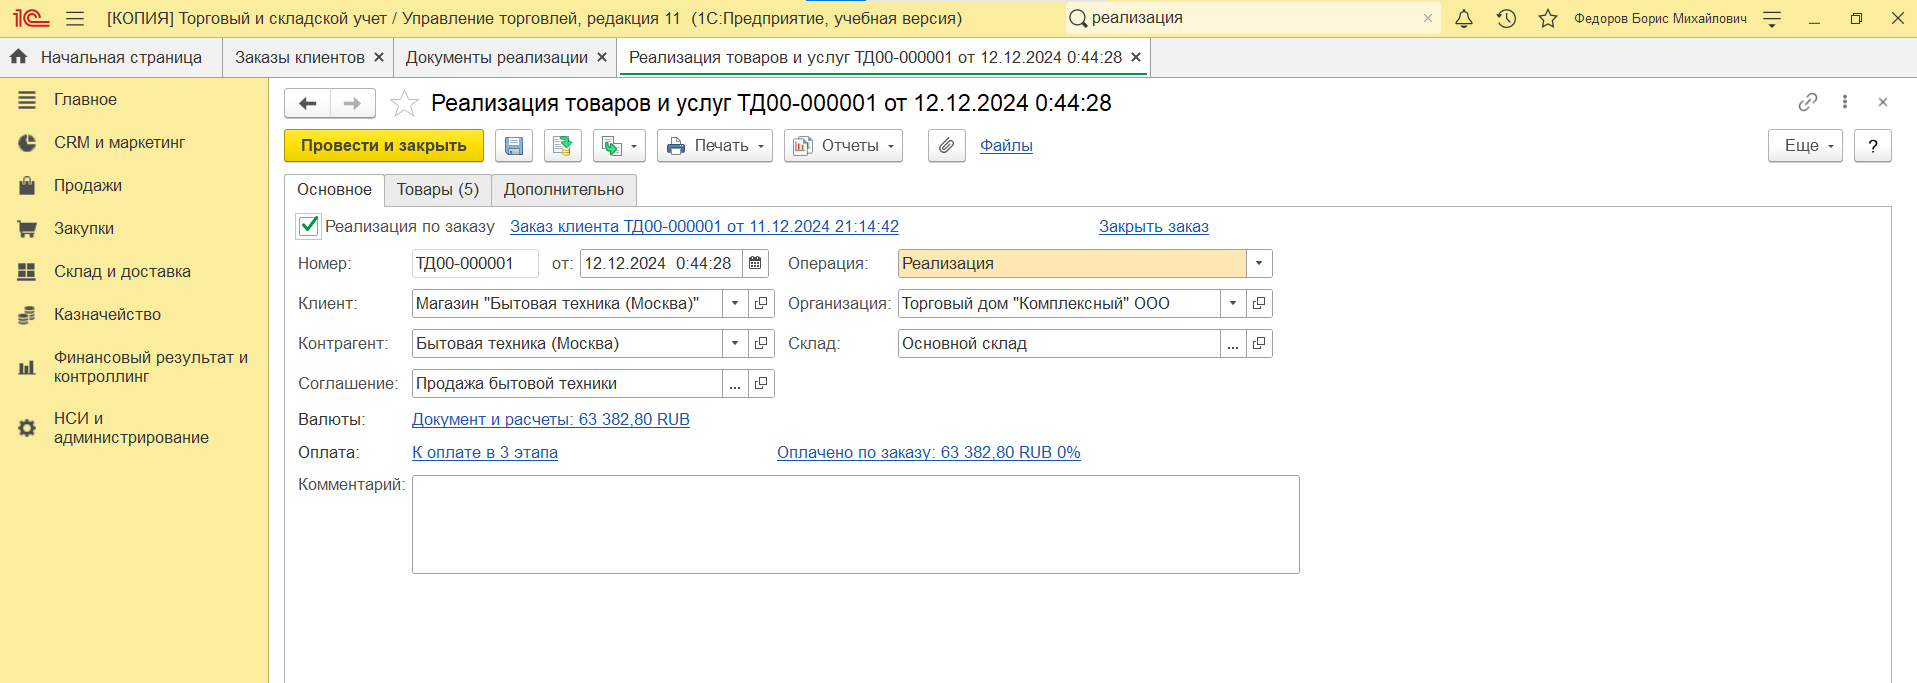Switch to Основное tab
Image resolution: width=1917 pixels, height=683 pixels.
pos(334,190)
